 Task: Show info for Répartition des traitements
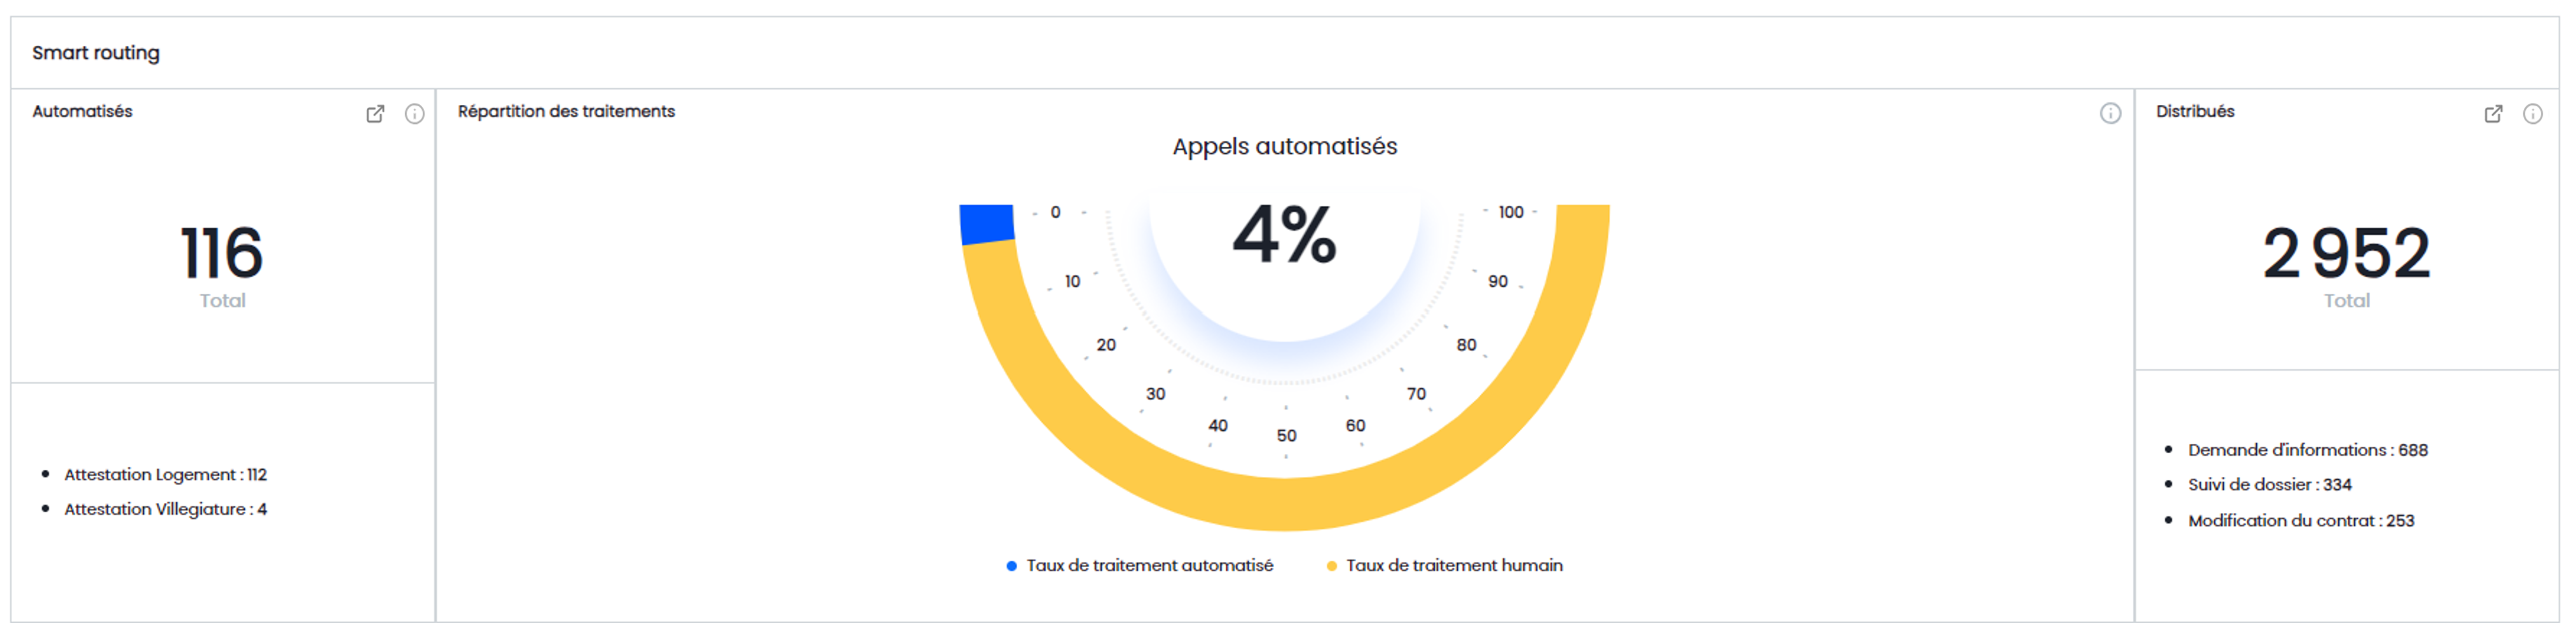click(2109, 114)
